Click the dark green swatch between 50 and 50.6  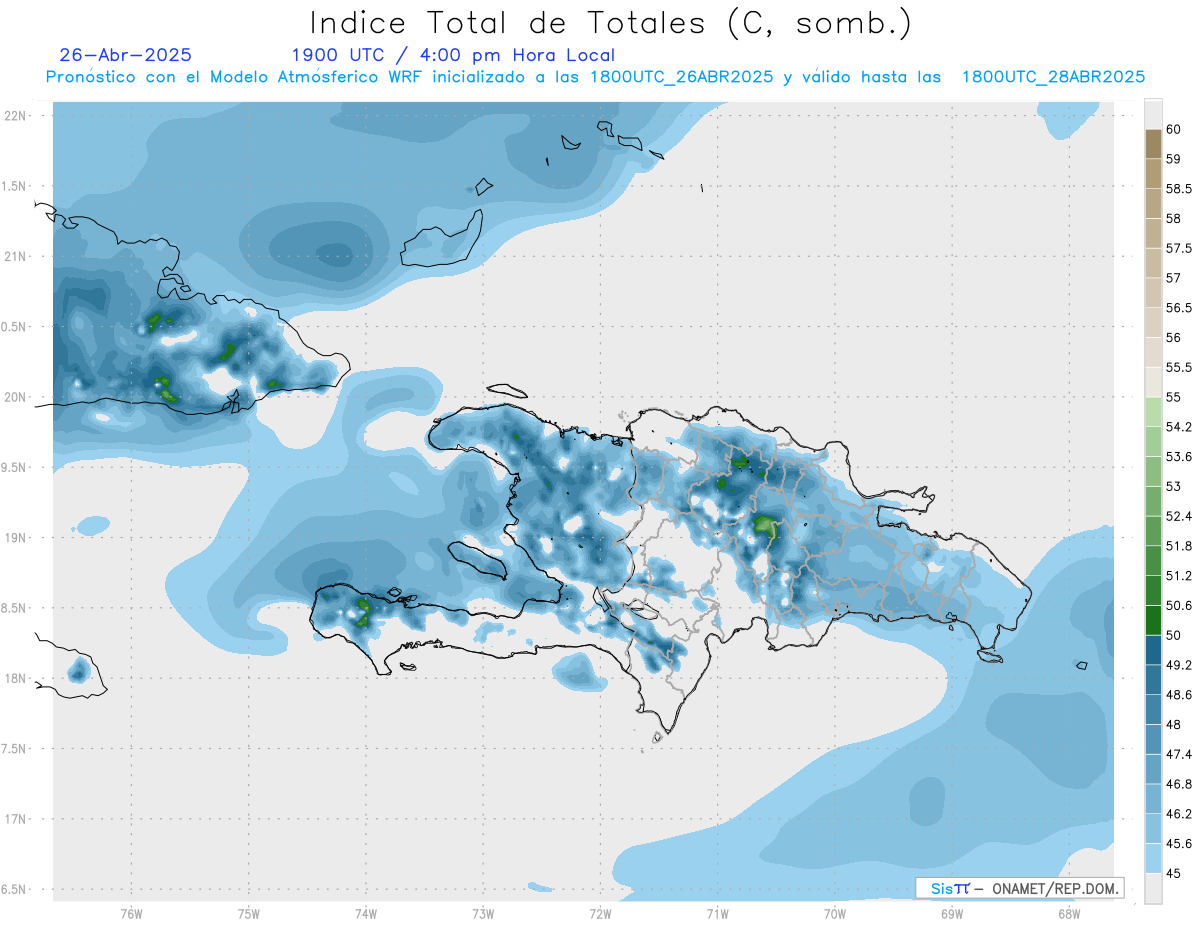coord(1153,620)
